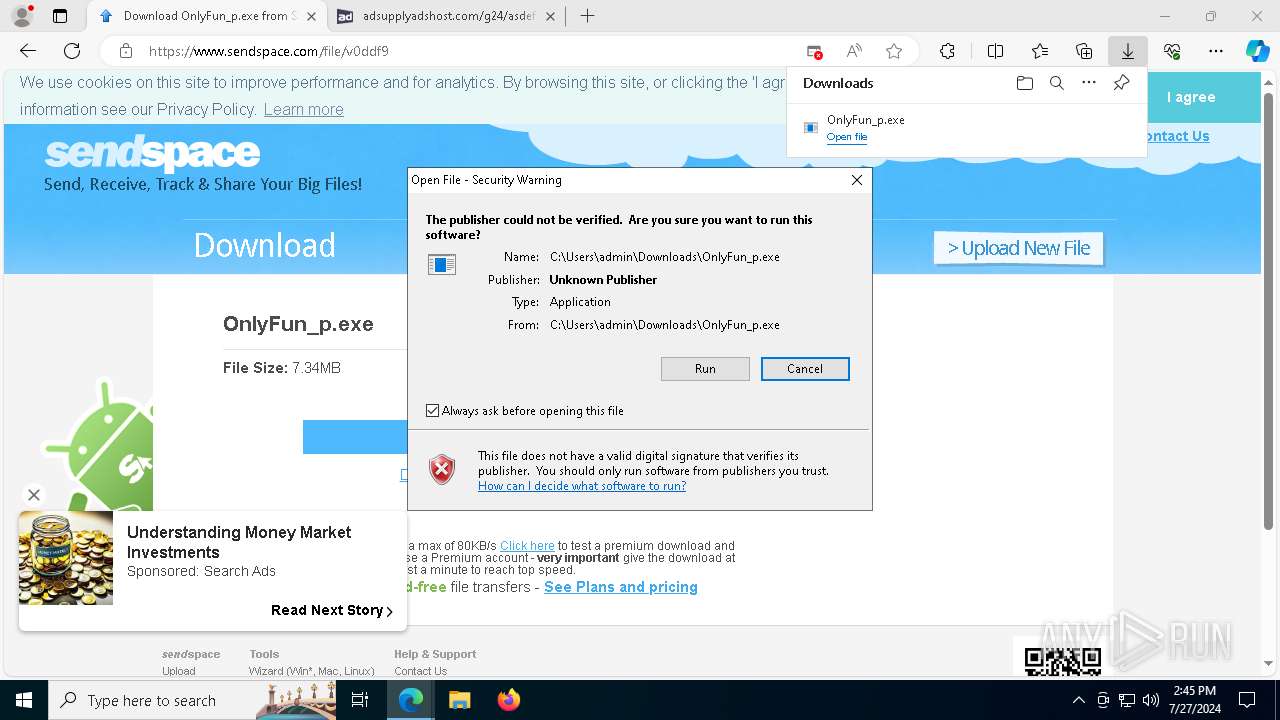The image size is (1280, 720).
Task: Uncheck Always ask before opening this file
Action: click(x=432, y=411)
